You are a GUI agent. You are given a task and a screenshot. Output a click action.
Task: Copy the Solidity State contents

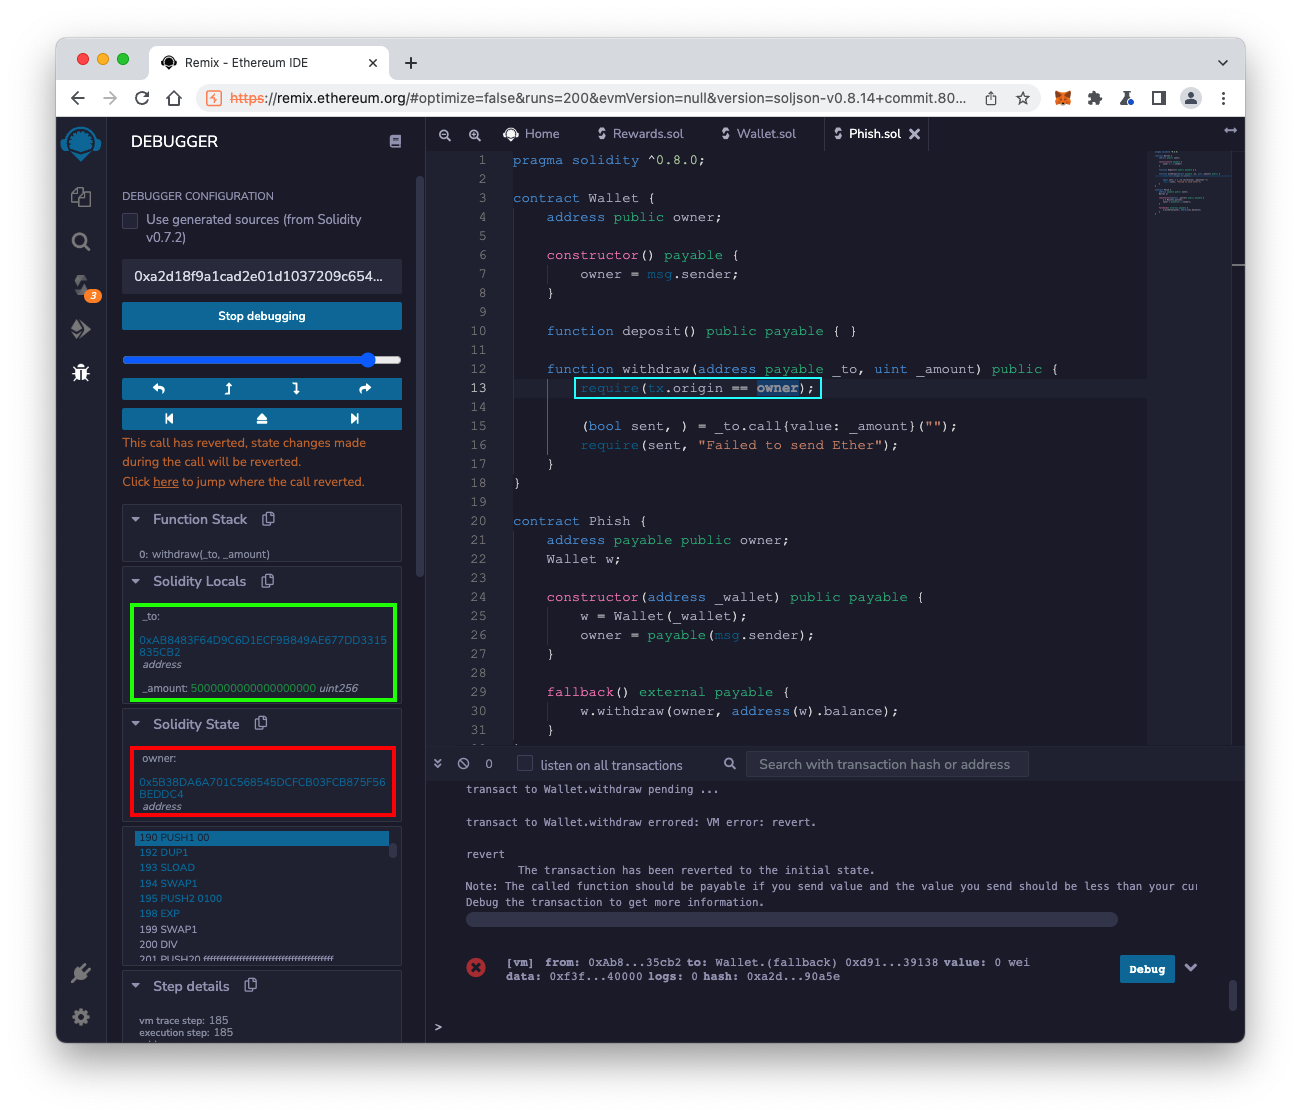click(261, 723)
